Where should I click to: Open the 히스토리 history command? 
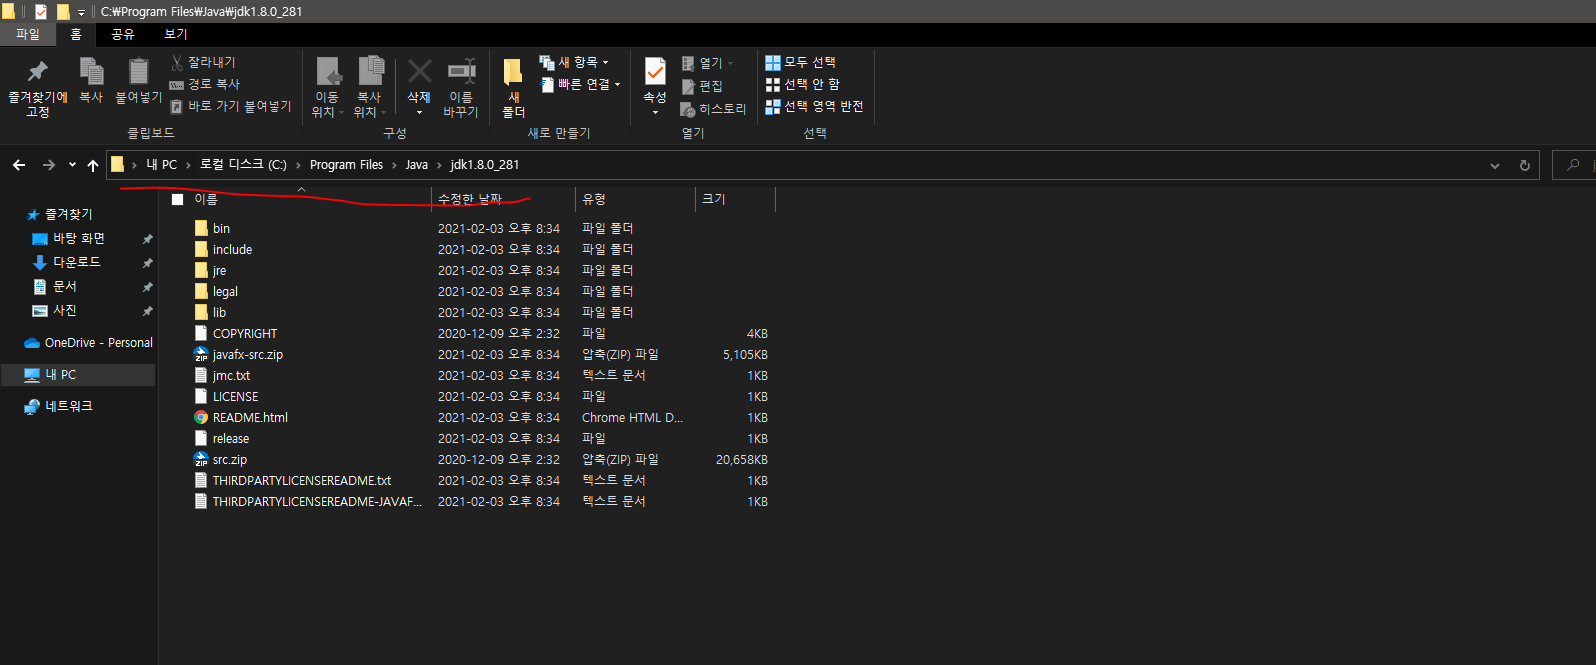pos(713,109)
